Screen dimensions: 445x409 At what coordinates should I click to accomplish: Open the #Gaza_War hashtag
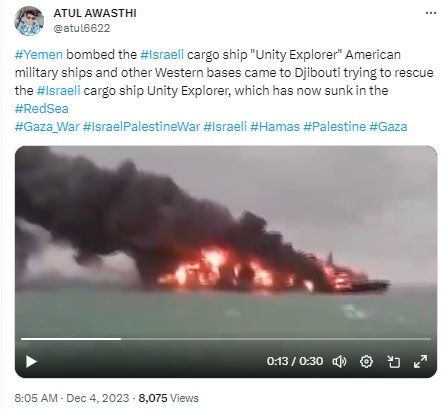[47, 127]
